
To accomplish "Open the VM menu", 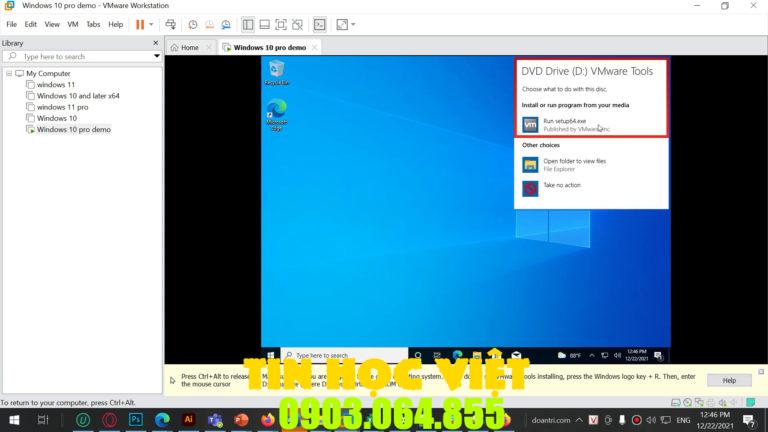I will click(72, 24).
